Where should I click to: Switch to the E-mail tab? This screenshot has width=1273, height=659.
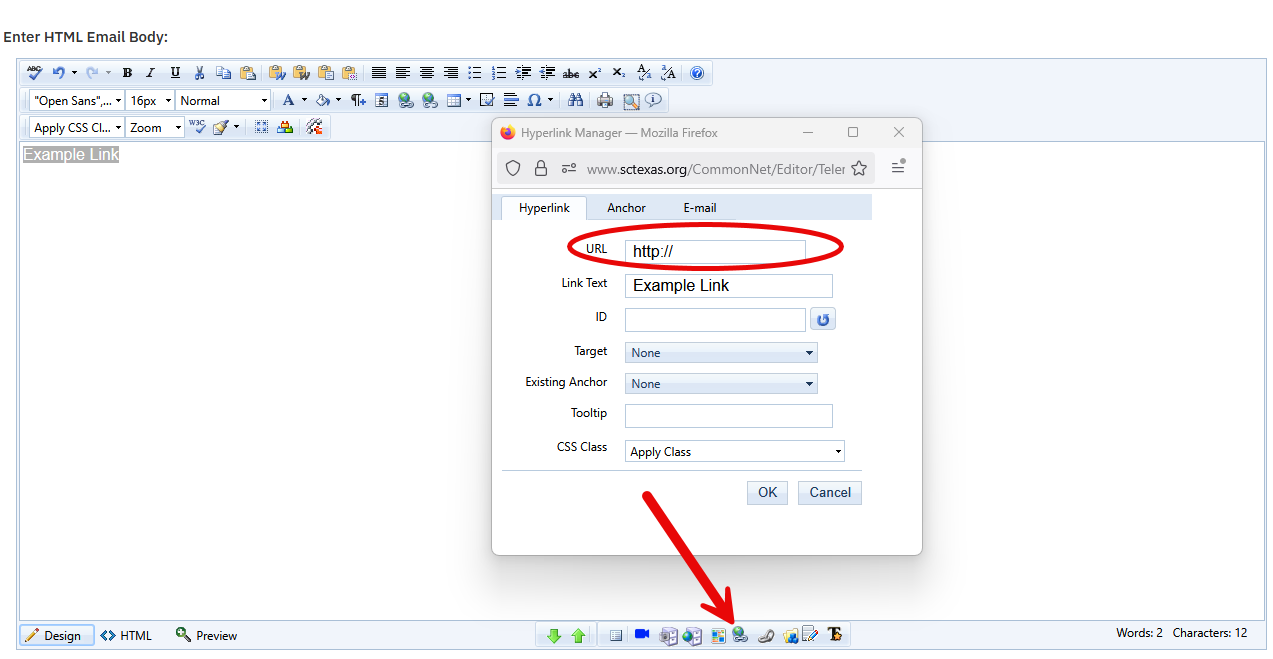pos(700,208)
